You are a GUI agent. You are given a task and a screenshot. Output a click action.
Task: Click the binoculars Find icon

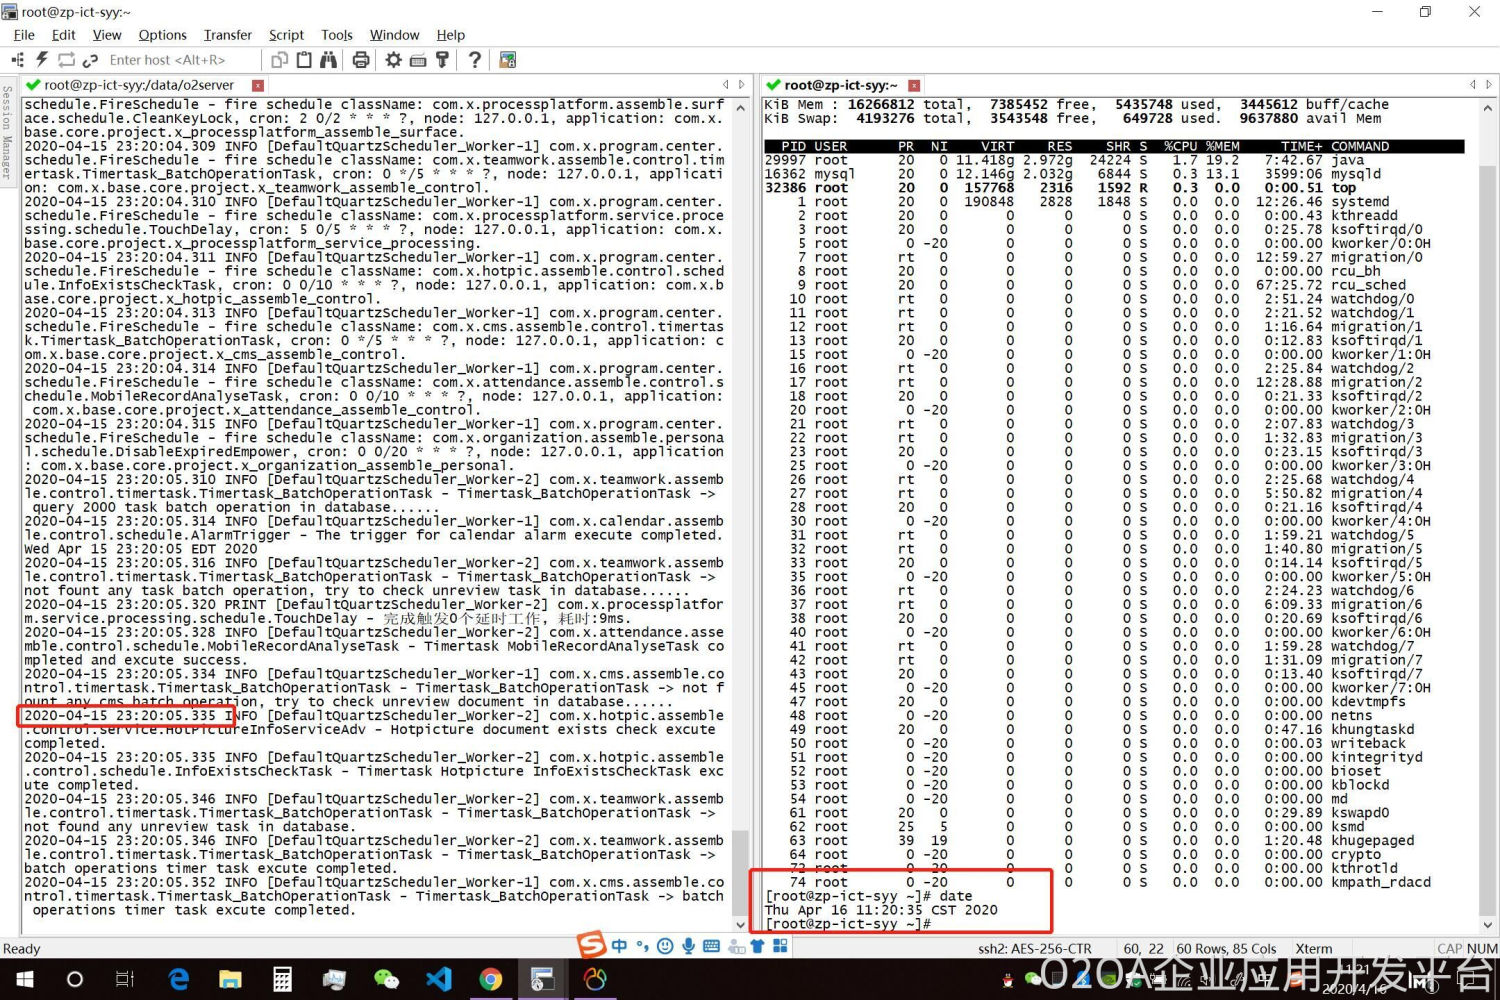[328, 60]
